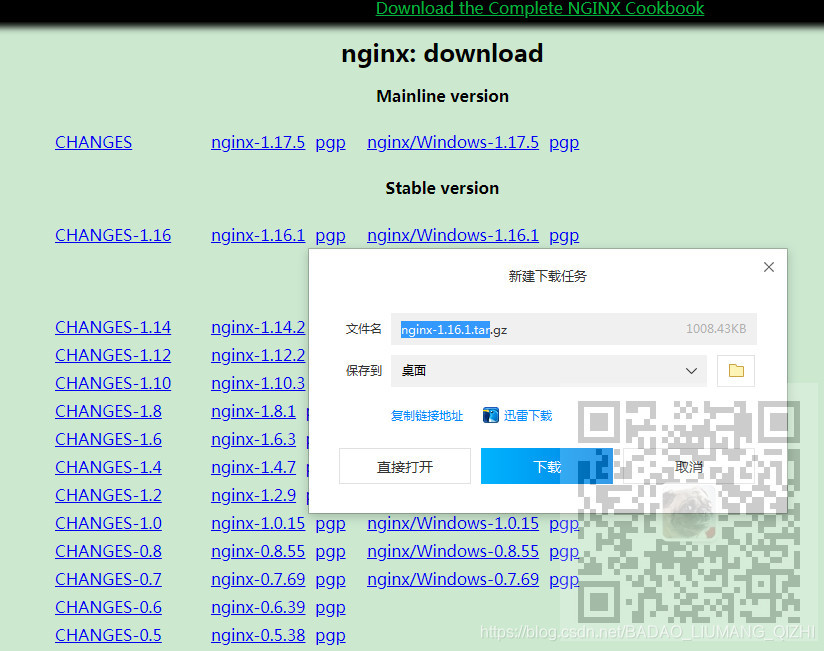The width and height of the screenshot is (824, 651).
Task: Open CHANGES-0.7 link
Action: point(108,579)
